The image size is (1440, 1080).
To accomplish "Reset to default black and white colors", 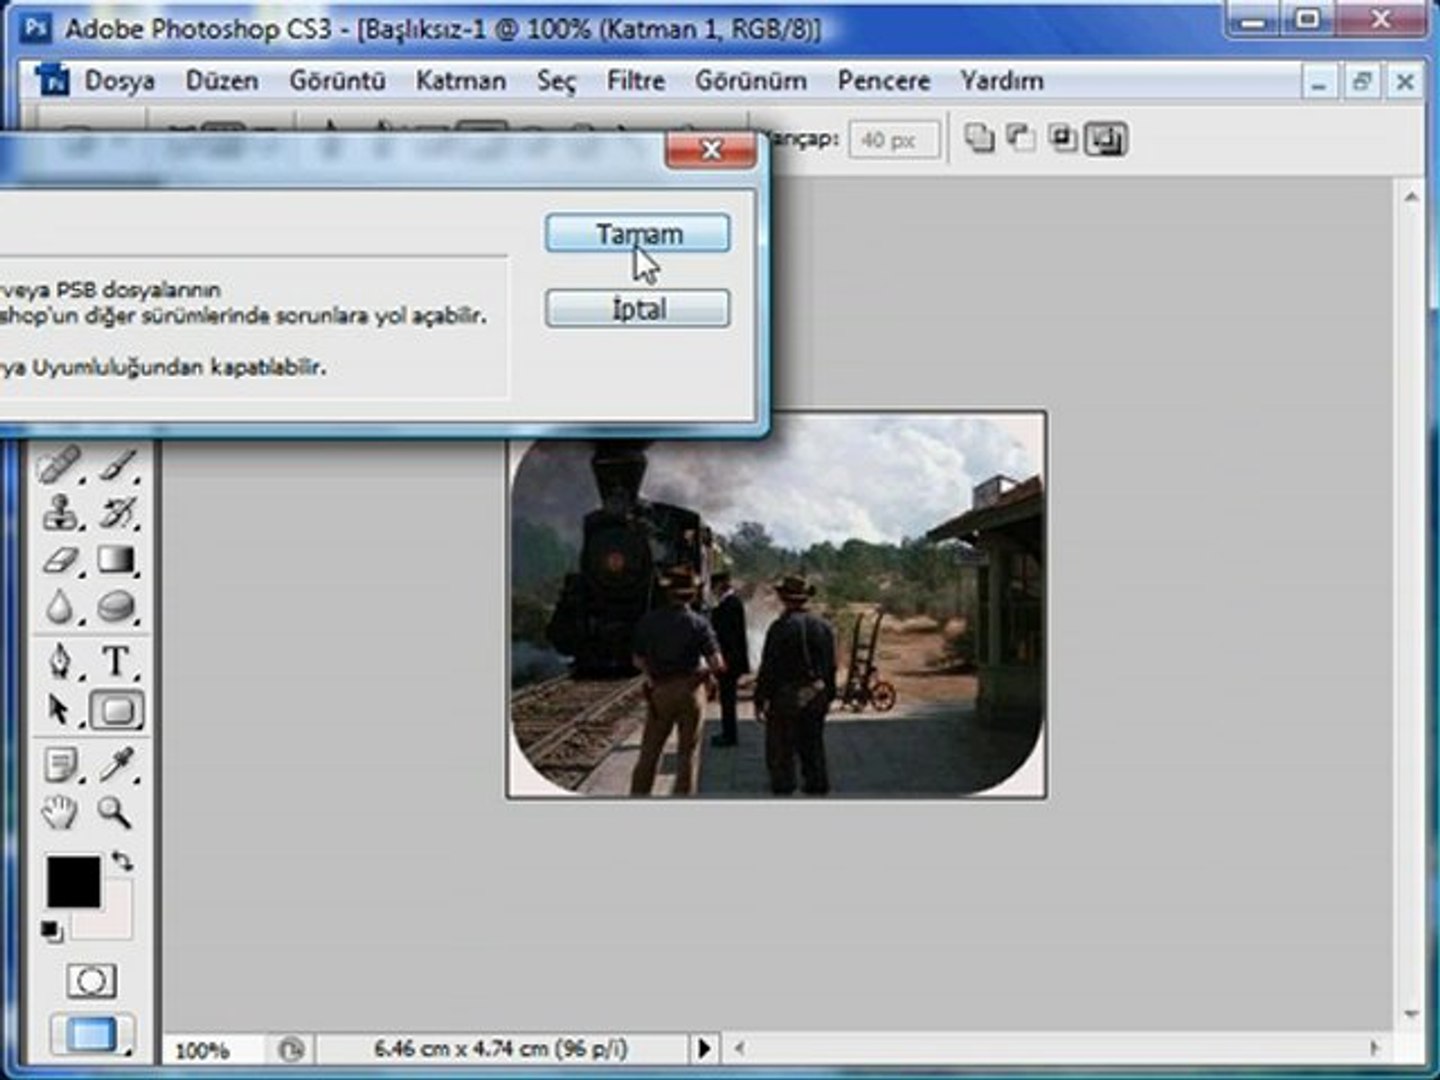I will click(51, 932).
